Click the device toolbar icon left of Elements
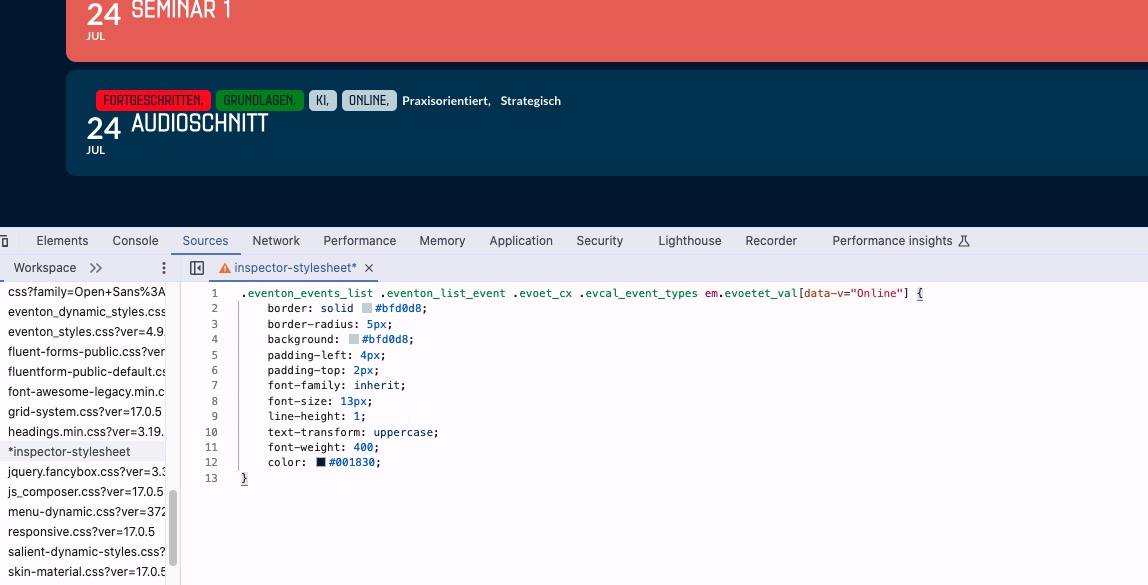This screenshot has width=1148, height=585. (x=5, y=241)
